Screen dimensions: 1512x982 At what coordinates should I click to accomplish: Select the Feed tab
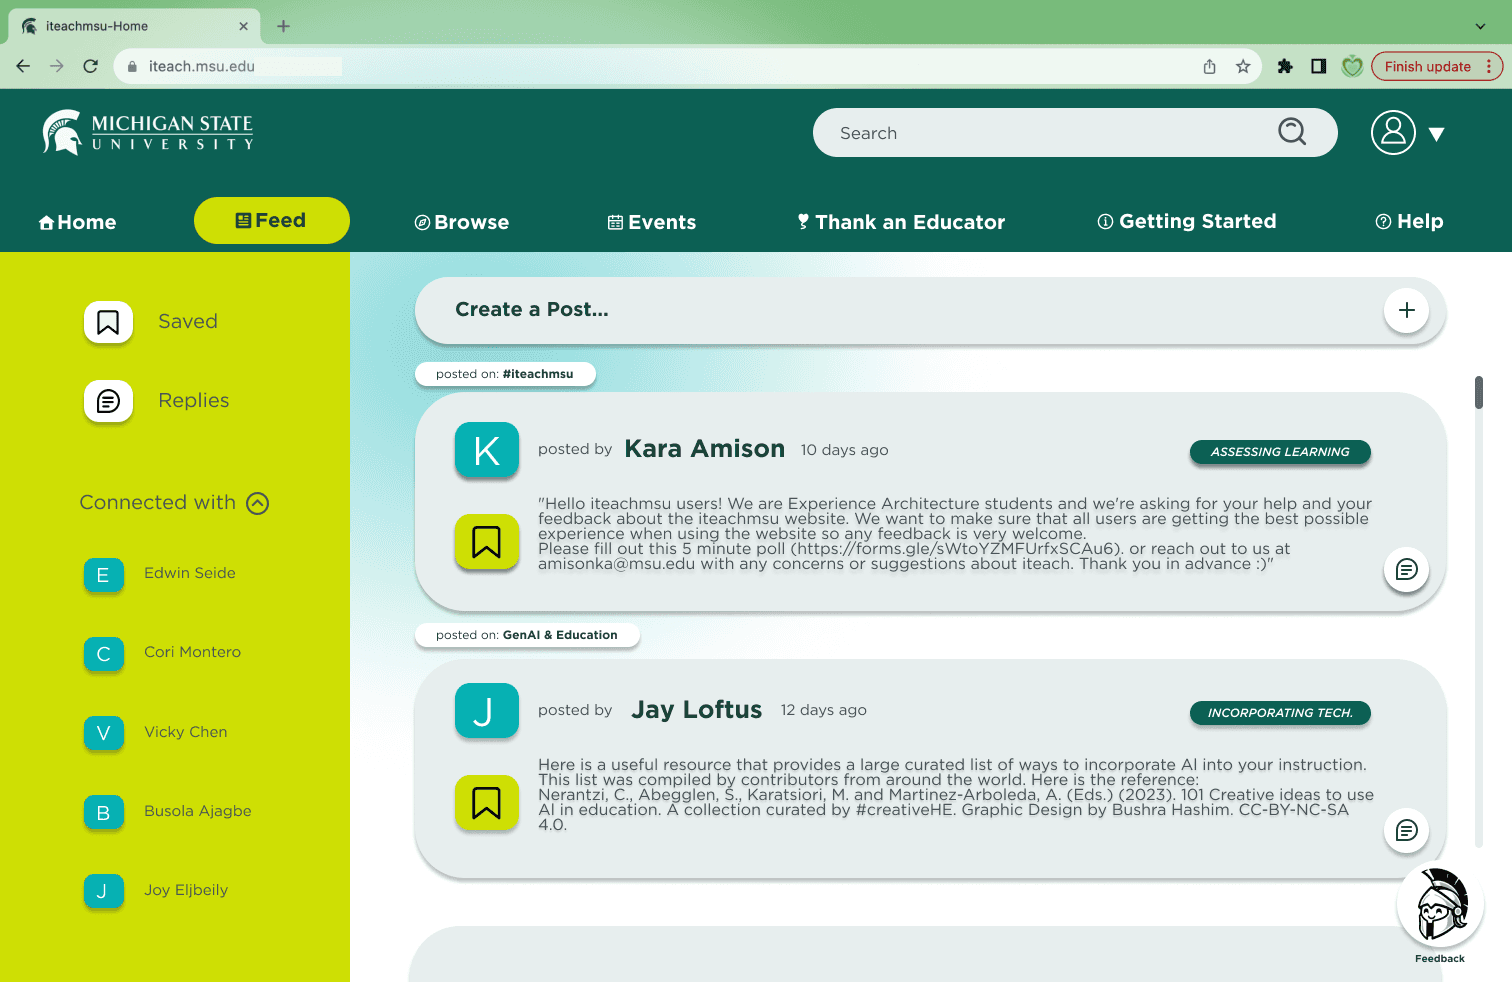pyautogui.click(x=271, y=220)
